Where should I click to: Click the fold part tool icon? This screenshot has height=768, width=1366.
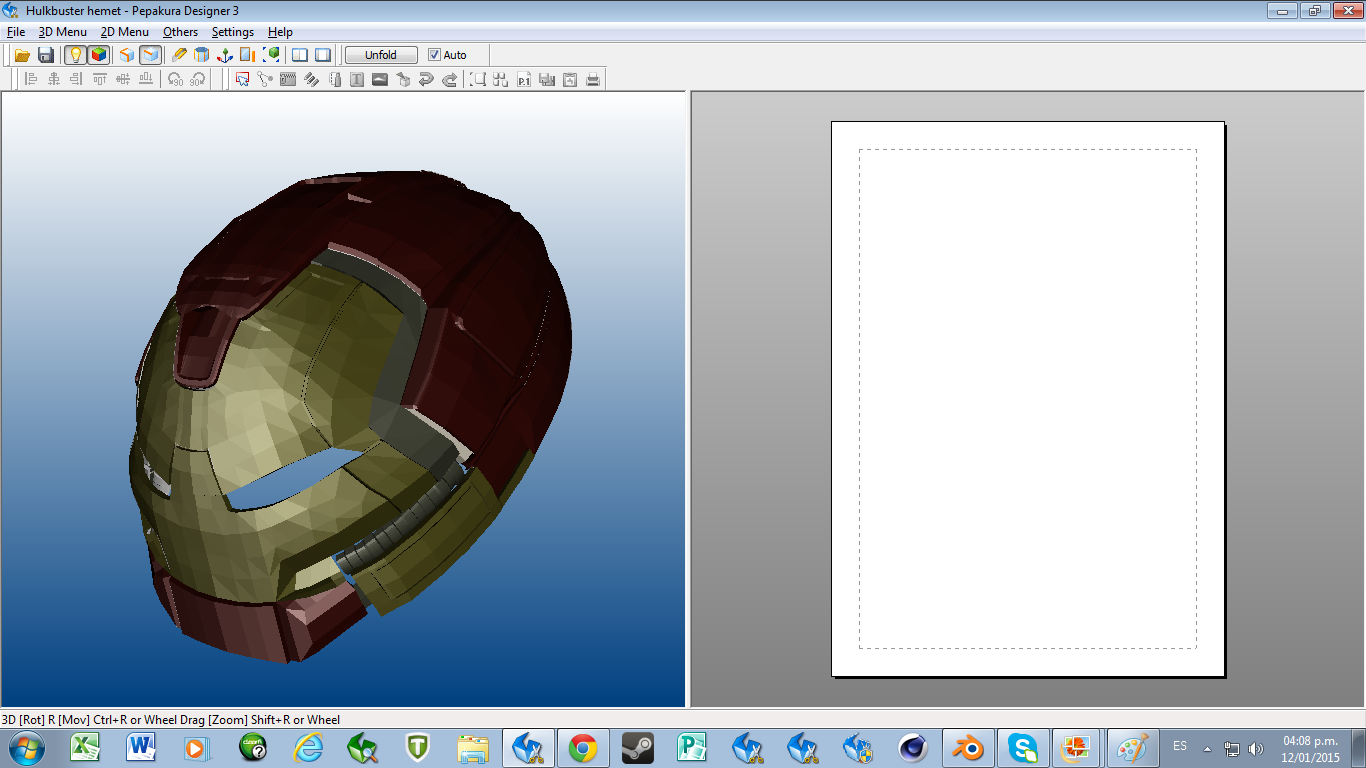tap(334, 79)
